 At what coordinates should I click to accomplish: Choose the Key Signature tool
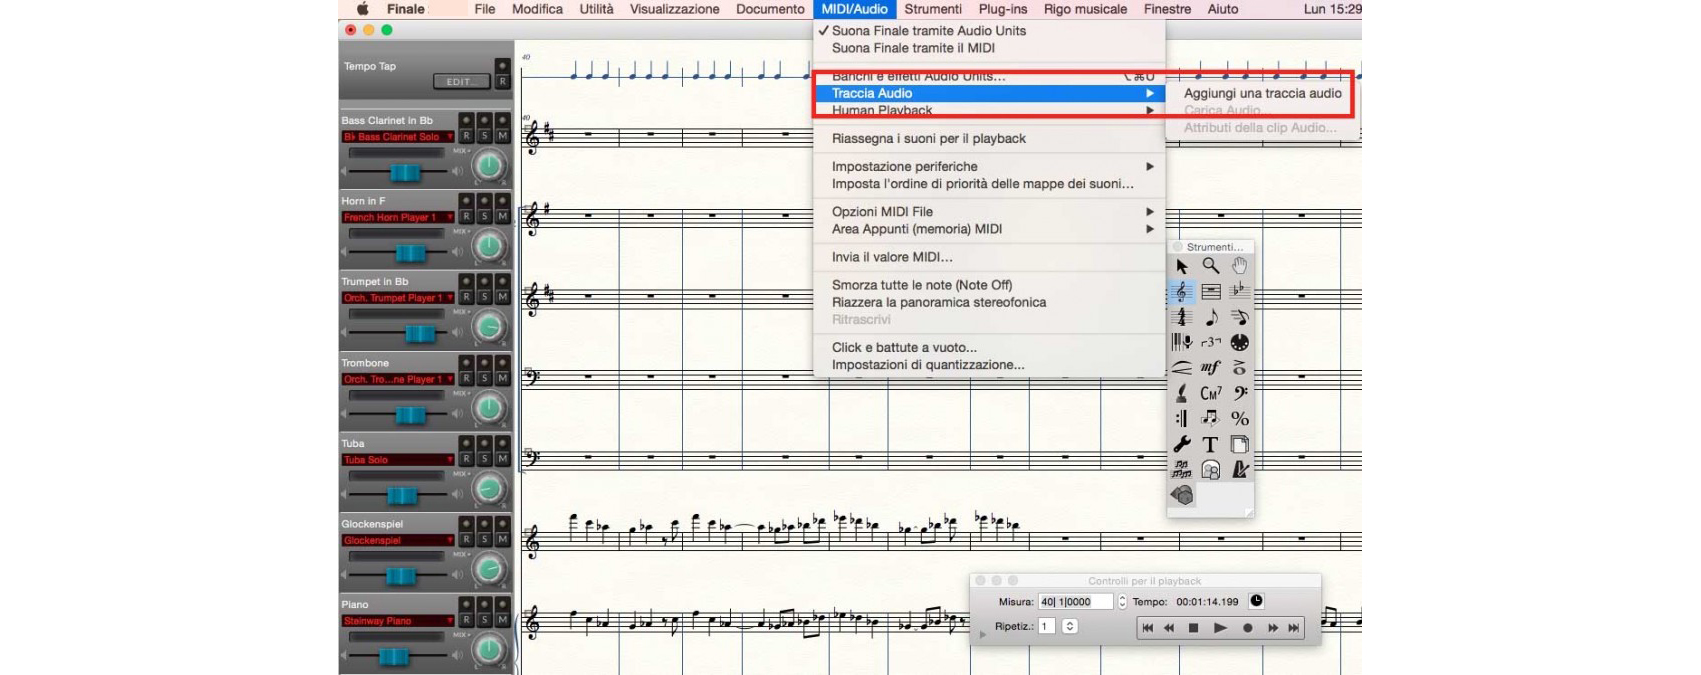1239,291
